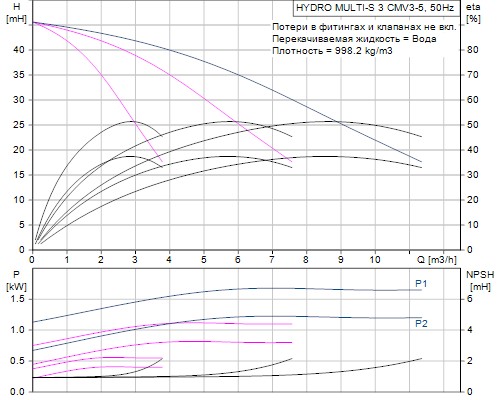This screenshot has height=400, width=500.
Task: Click the 35 tick on the H axis
Action: (x=19, y=75)
